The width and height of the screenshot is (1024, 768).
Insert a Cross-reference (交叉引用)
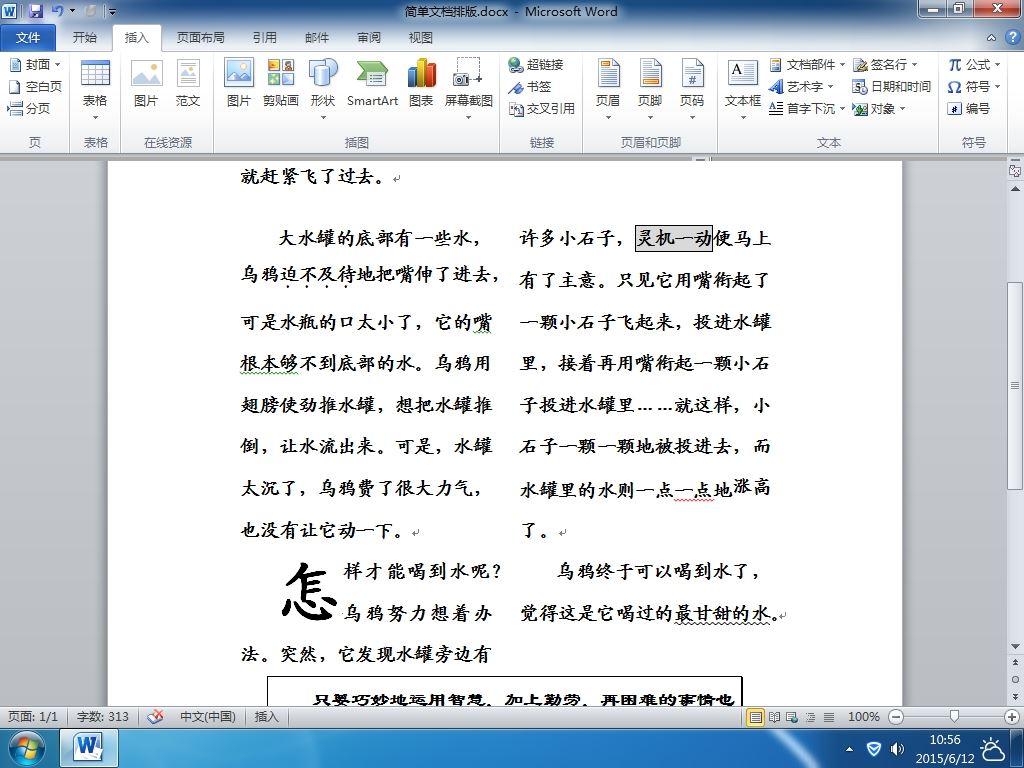point(541,108)
